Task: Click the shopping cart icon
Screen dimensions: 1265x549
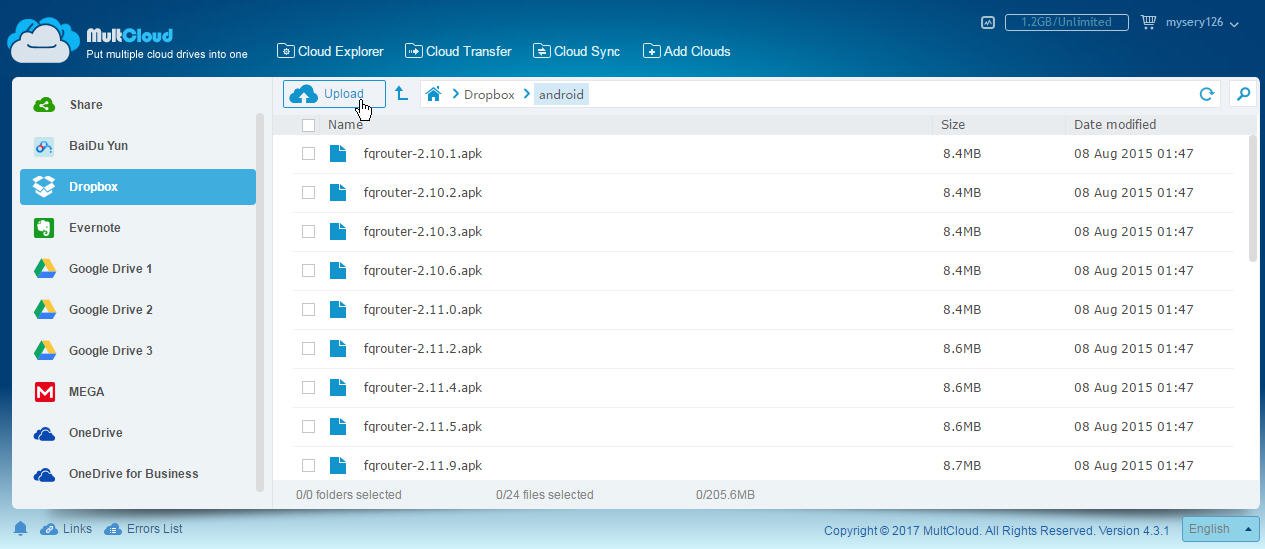Action: coord(1148,22)
